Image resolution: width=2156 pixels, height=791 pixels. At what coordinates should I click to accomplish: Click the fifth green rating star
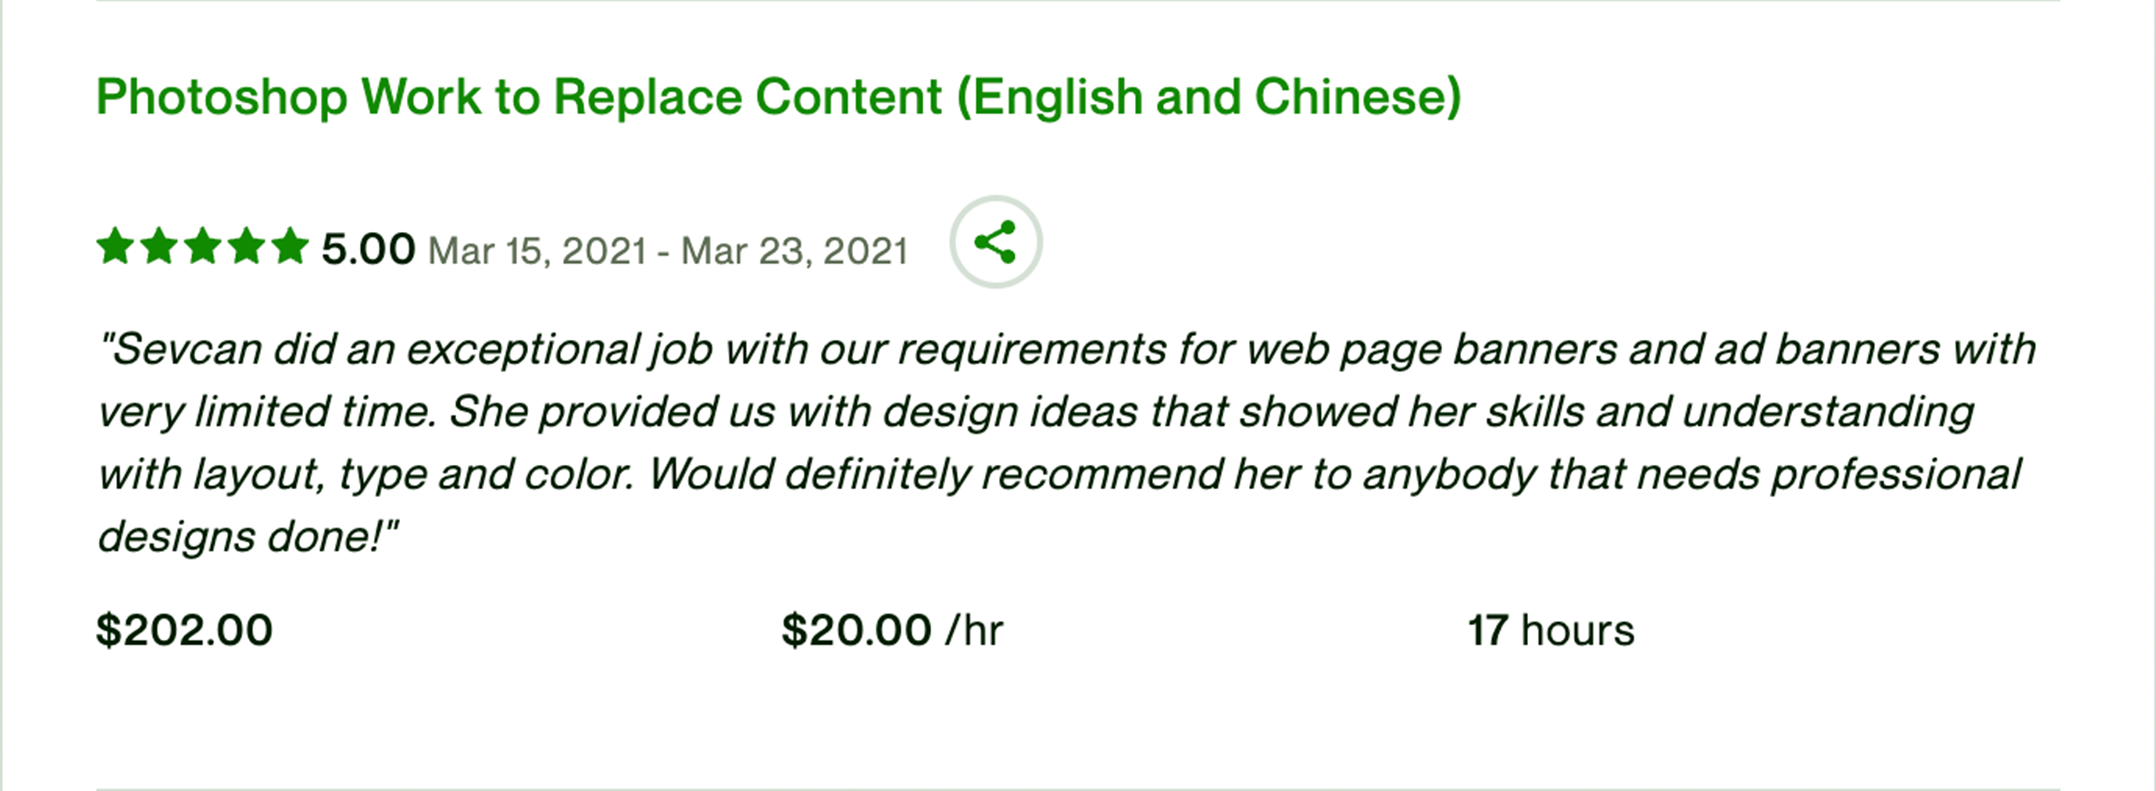pos(290,246)
